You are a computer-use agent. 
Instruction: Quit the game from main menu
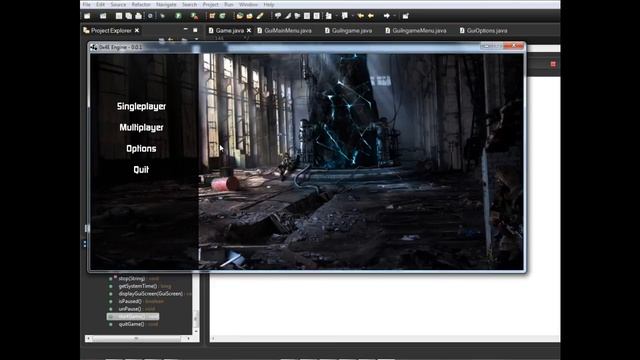tap(141, 169)
